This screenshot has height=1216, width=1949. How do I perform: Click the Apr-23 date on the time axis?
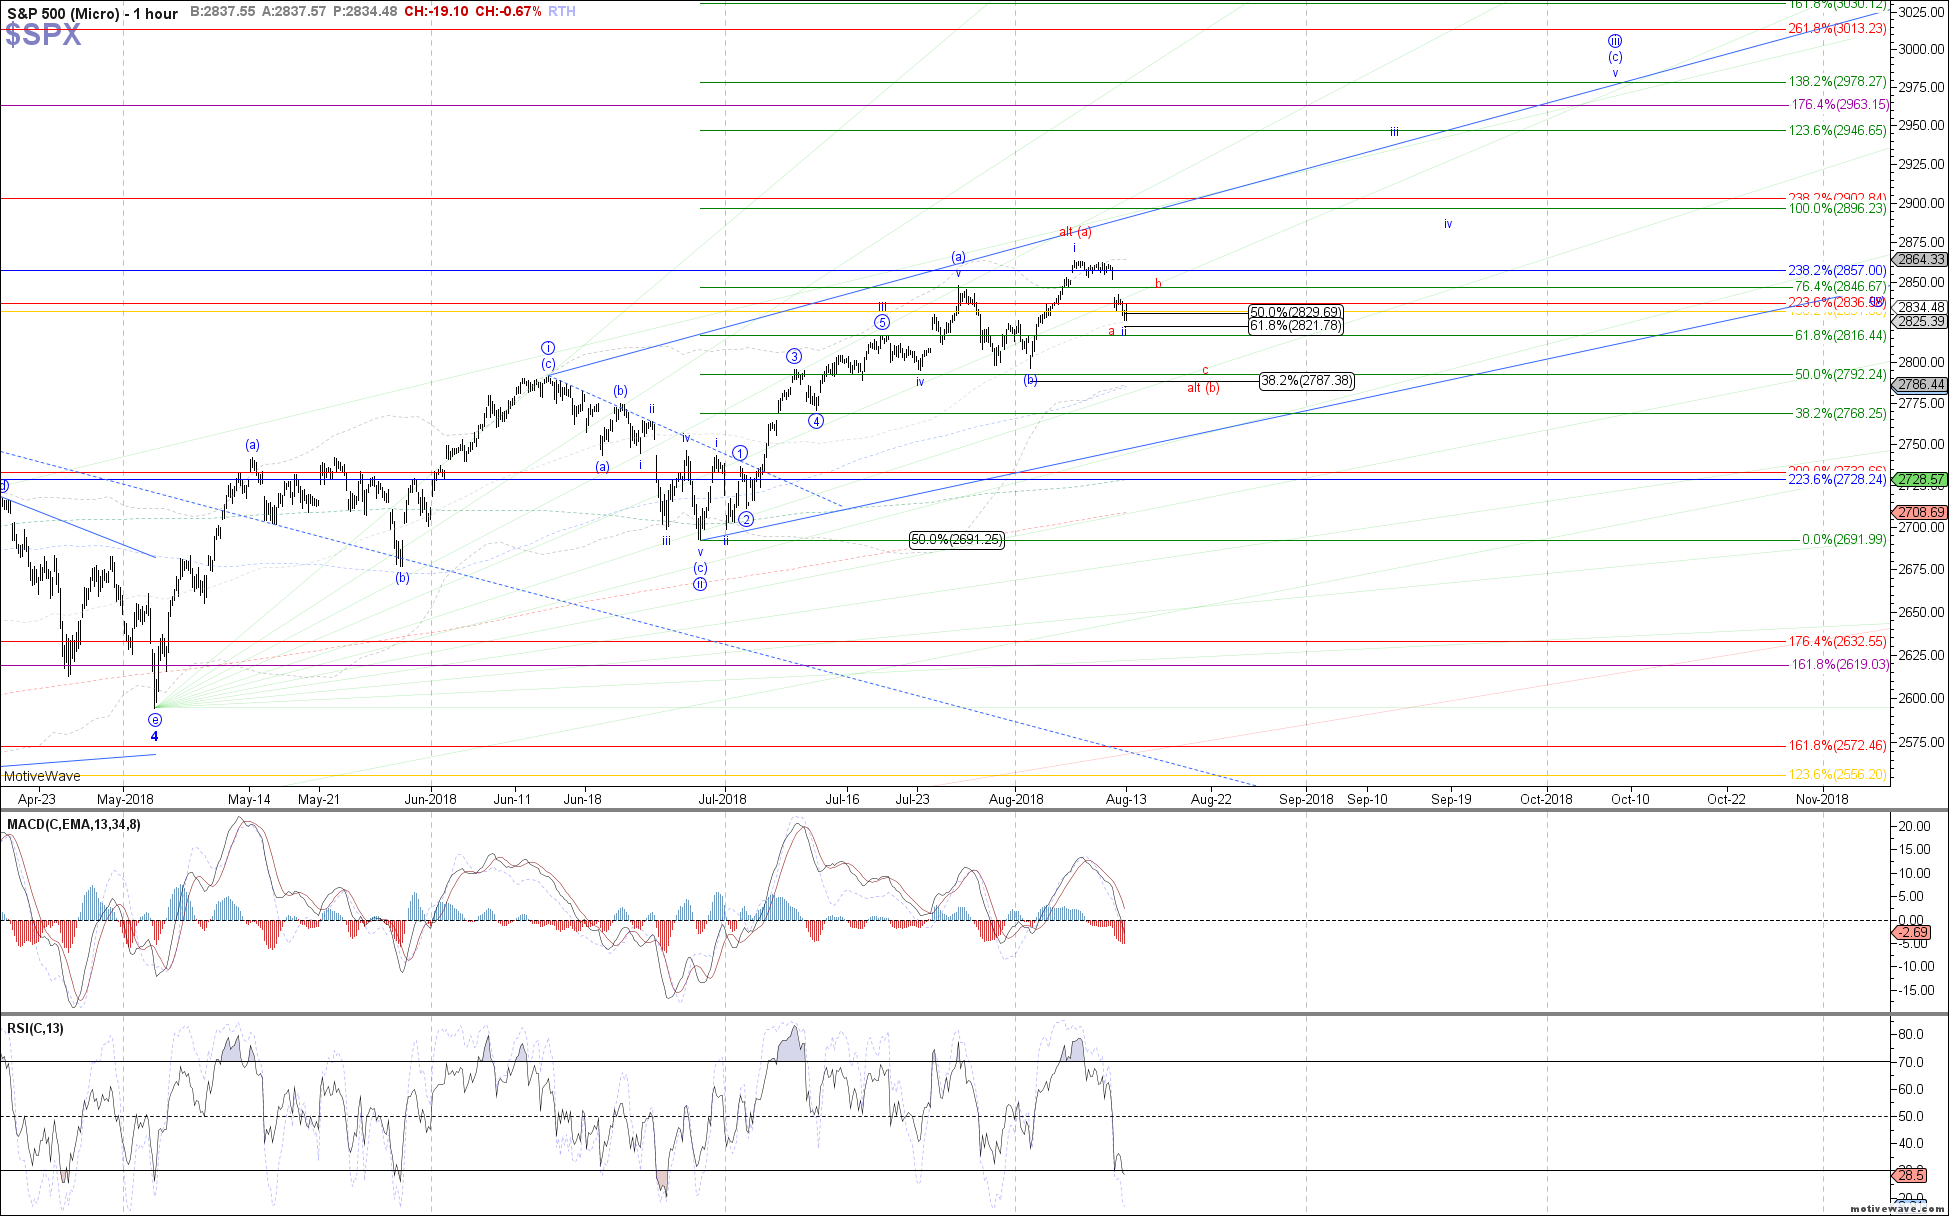37,799
